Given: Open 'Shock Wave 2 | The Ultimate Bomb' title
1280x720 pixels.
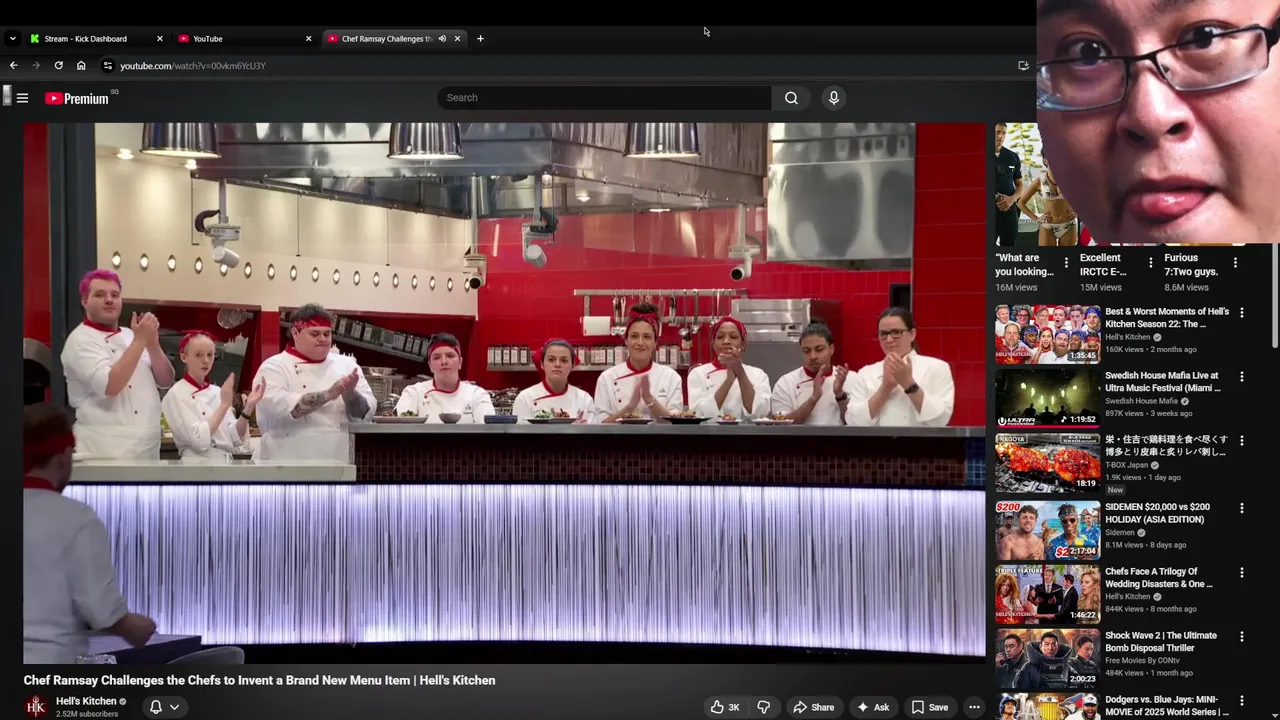Looking at the screenshot, I should coord(1161,642).
